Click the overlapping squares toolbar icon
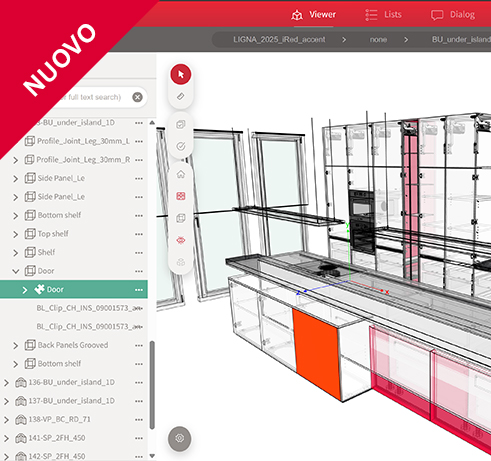Image resolution: width=491 pixels, height=461 pixels. pyautogui.click(x=181, y=124)
